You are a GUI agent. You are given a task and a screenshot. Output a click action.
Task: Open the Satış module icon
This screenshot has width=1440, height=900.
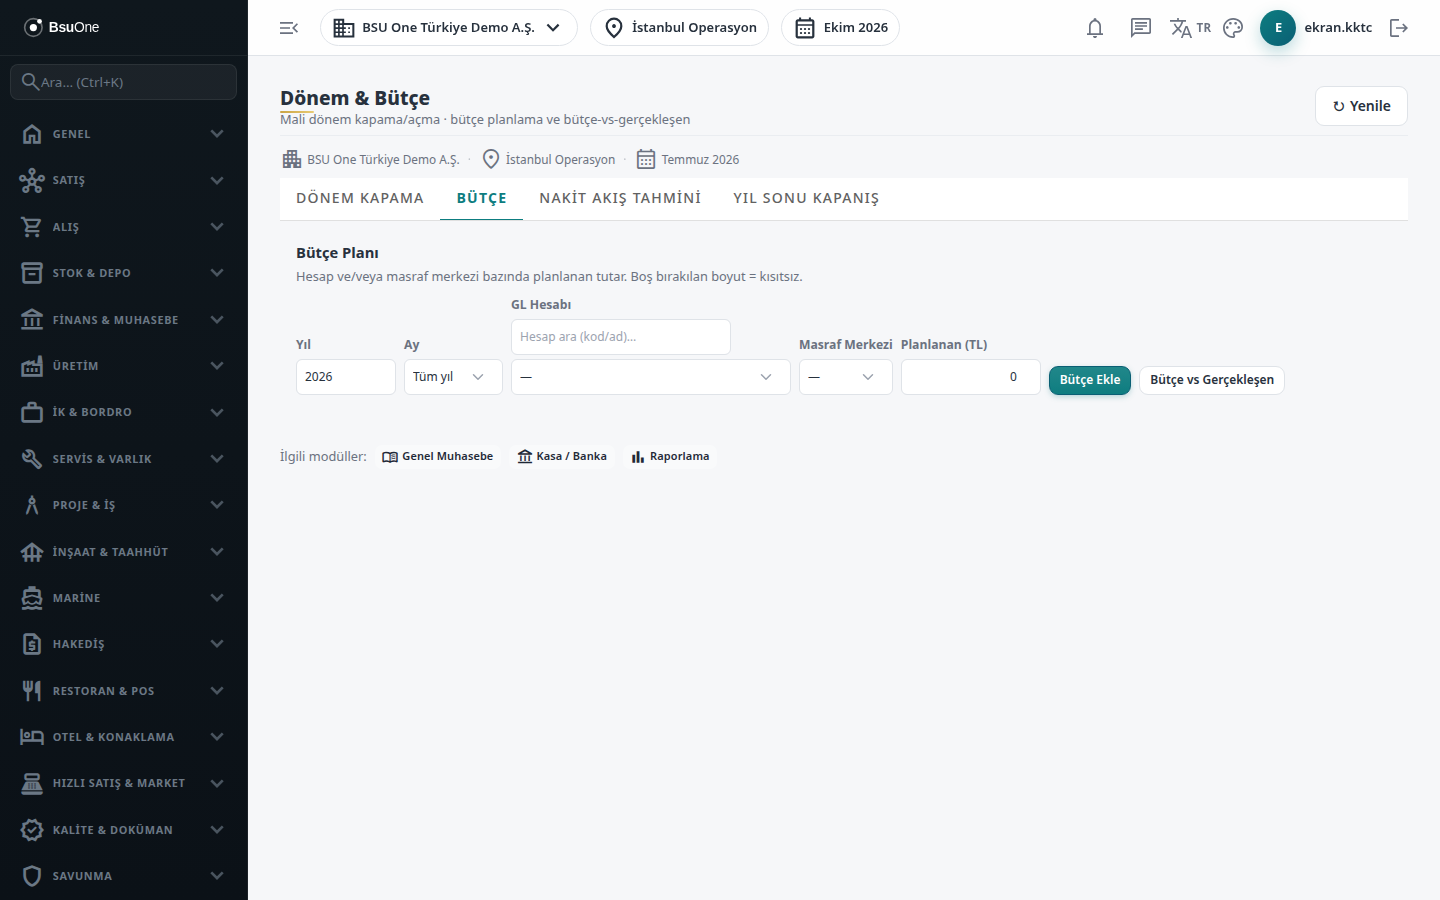32,180
